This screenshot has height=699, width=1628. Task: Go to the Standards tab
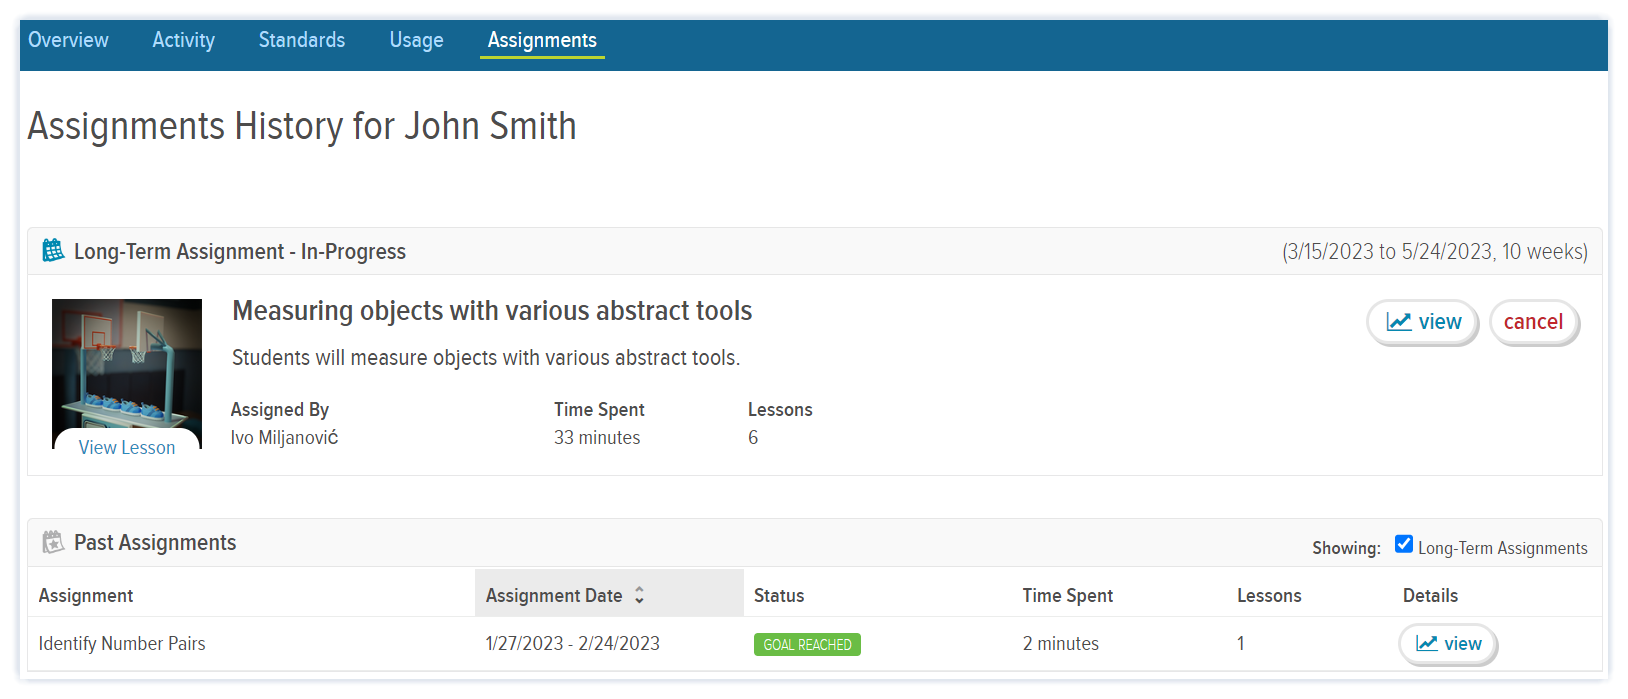pos(302,40)
